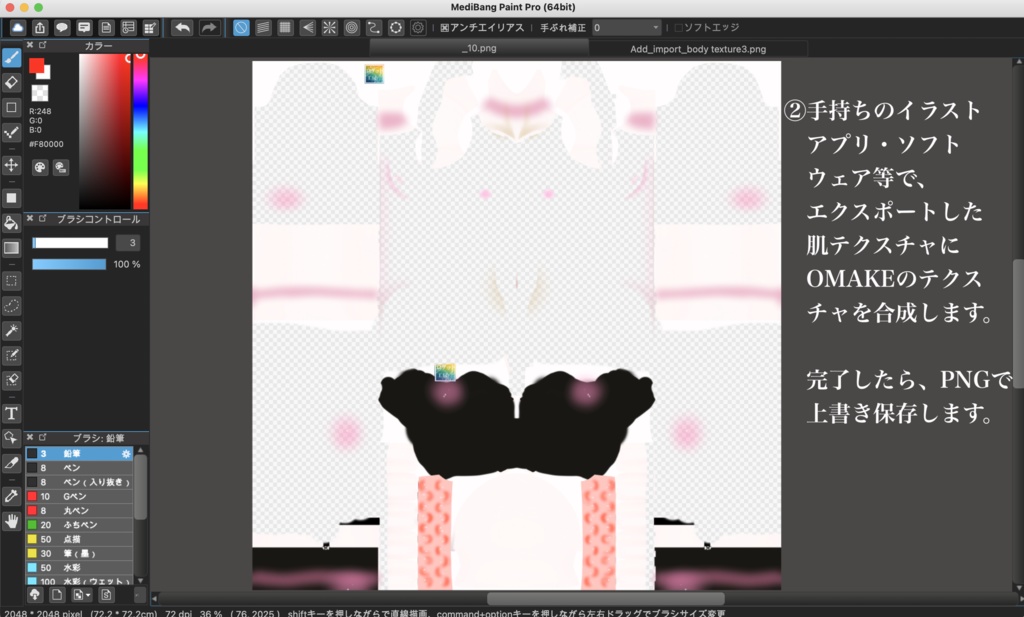Screen dimensions: 1024x617
Task: Close the カラー panel with its X
Action: (30, 45)
